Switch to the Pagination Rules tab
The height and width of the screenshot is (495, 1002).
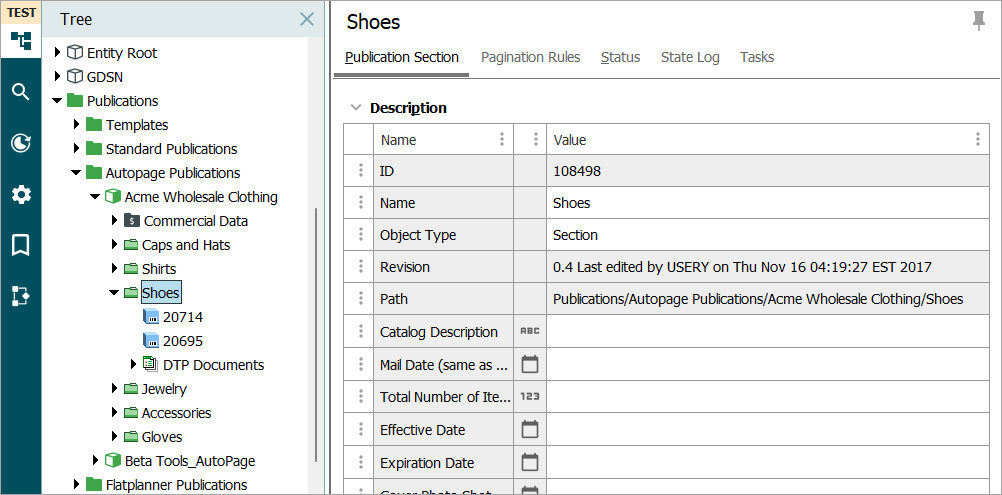coord(530,57)
